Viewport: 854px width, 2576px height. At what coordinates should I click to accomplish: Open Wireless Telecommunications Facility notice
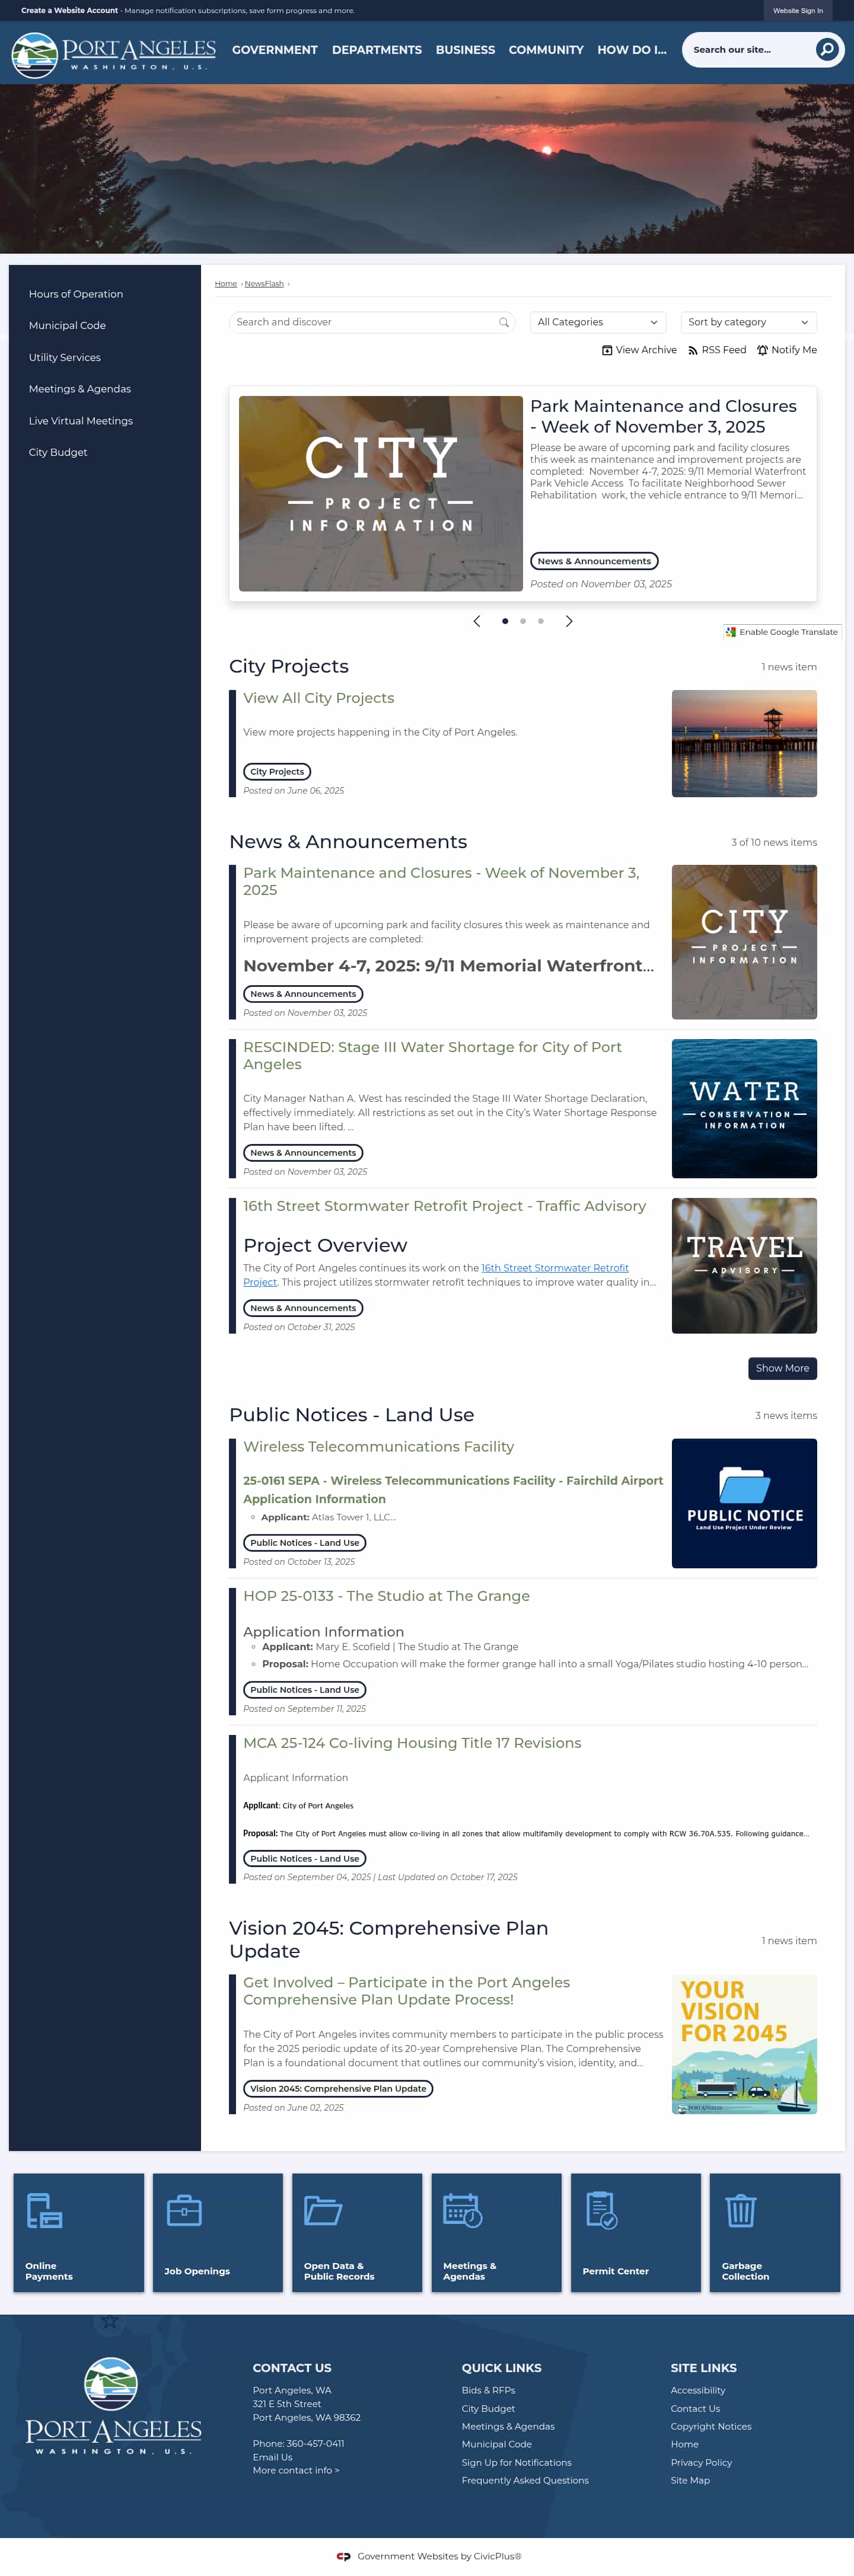click(x=379, y=1447)
